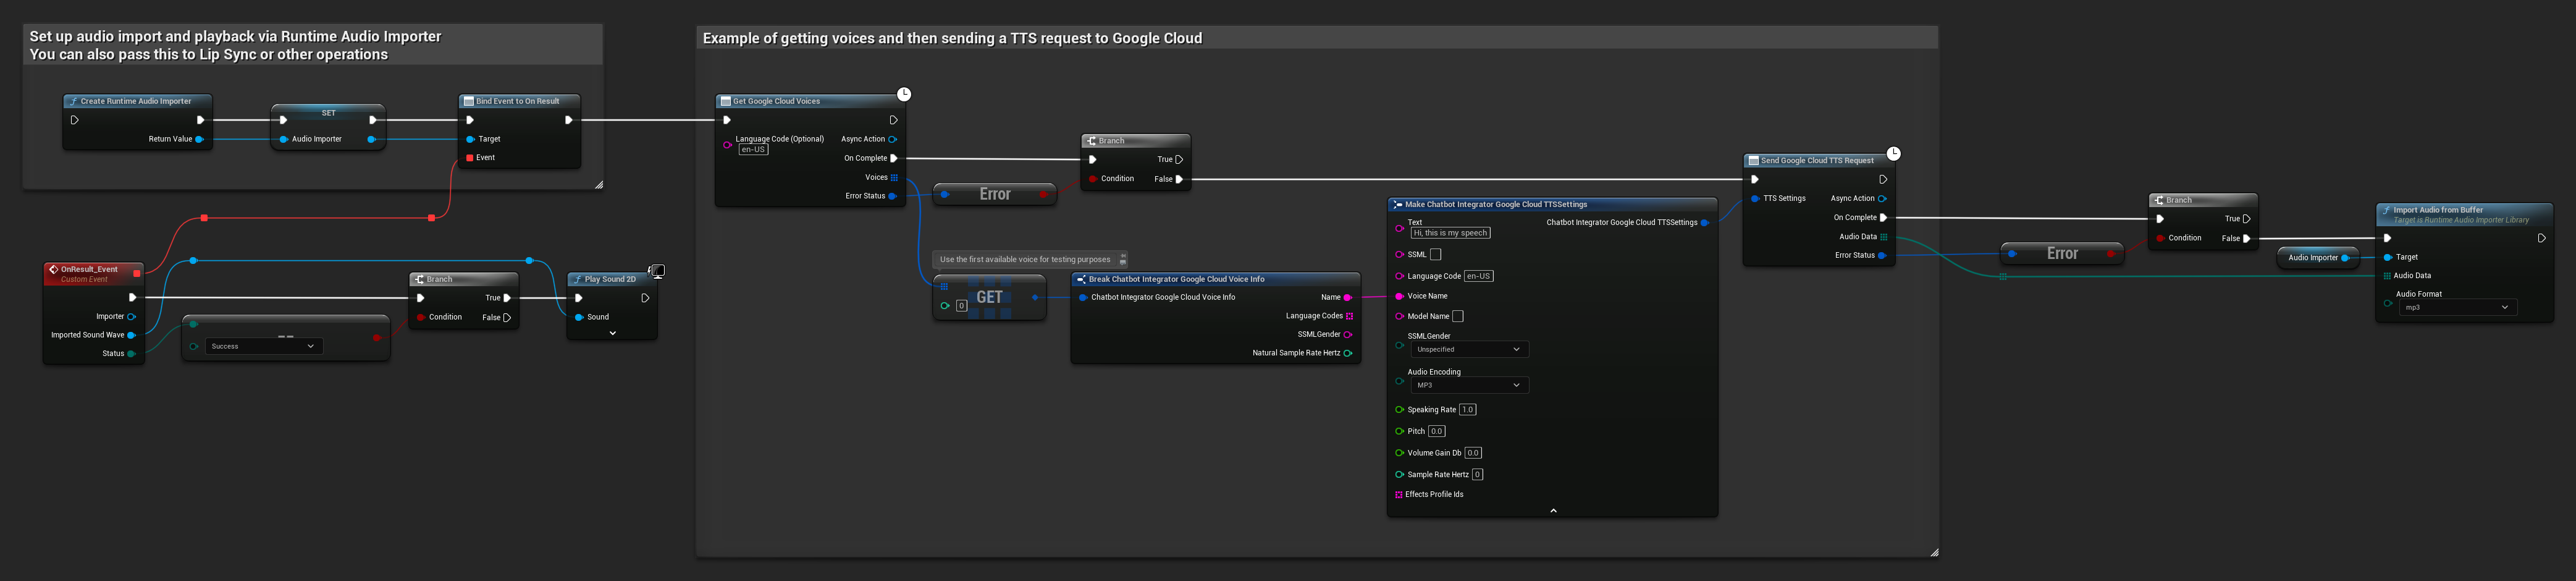The height and width of the screenshot is (581, 2576).
Task: Check the Model Name checkbox
Action: click(1459, 316)
